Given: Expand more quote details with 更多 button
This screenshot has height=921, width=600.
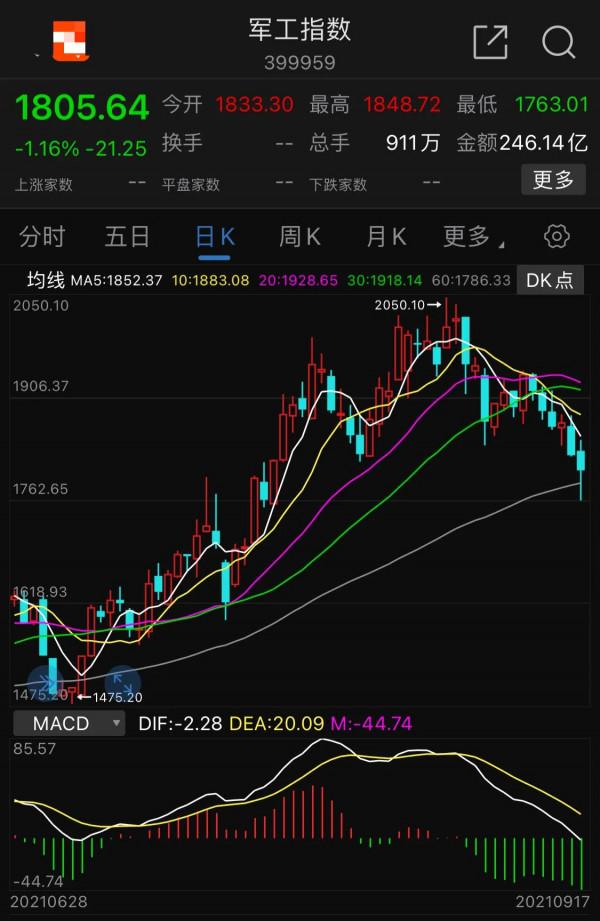Looking at the screenshot, I should click(553, 180).
